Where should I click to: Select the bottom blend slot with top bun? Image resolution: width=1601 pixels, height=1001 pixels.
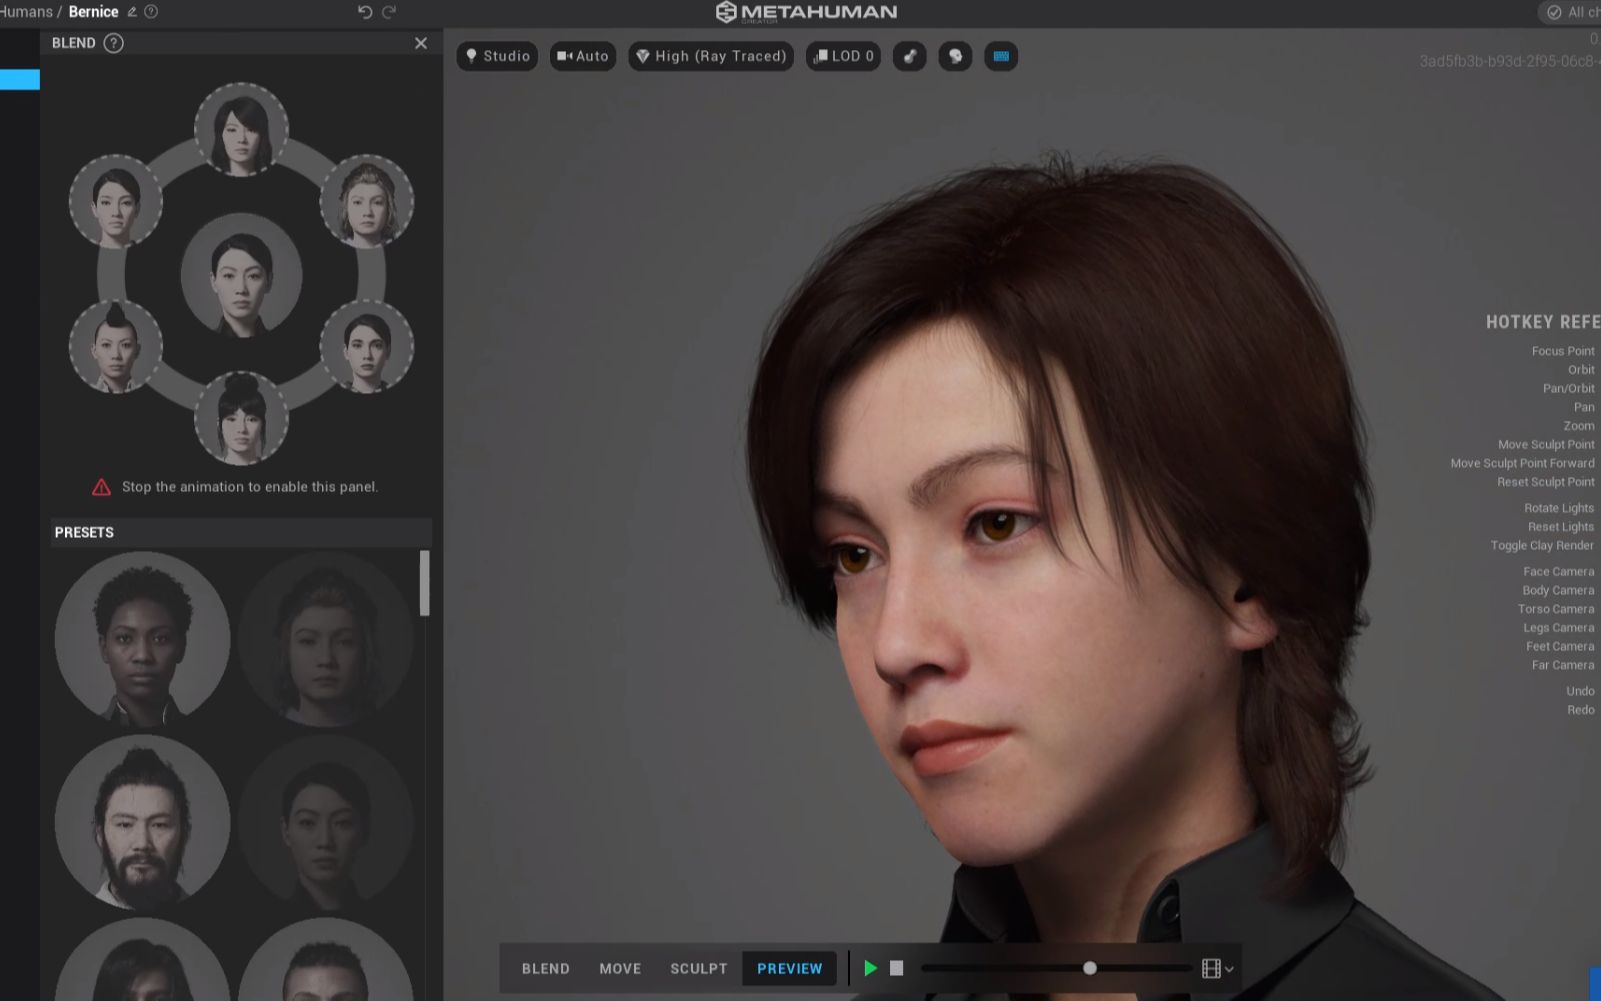point(241,418)
